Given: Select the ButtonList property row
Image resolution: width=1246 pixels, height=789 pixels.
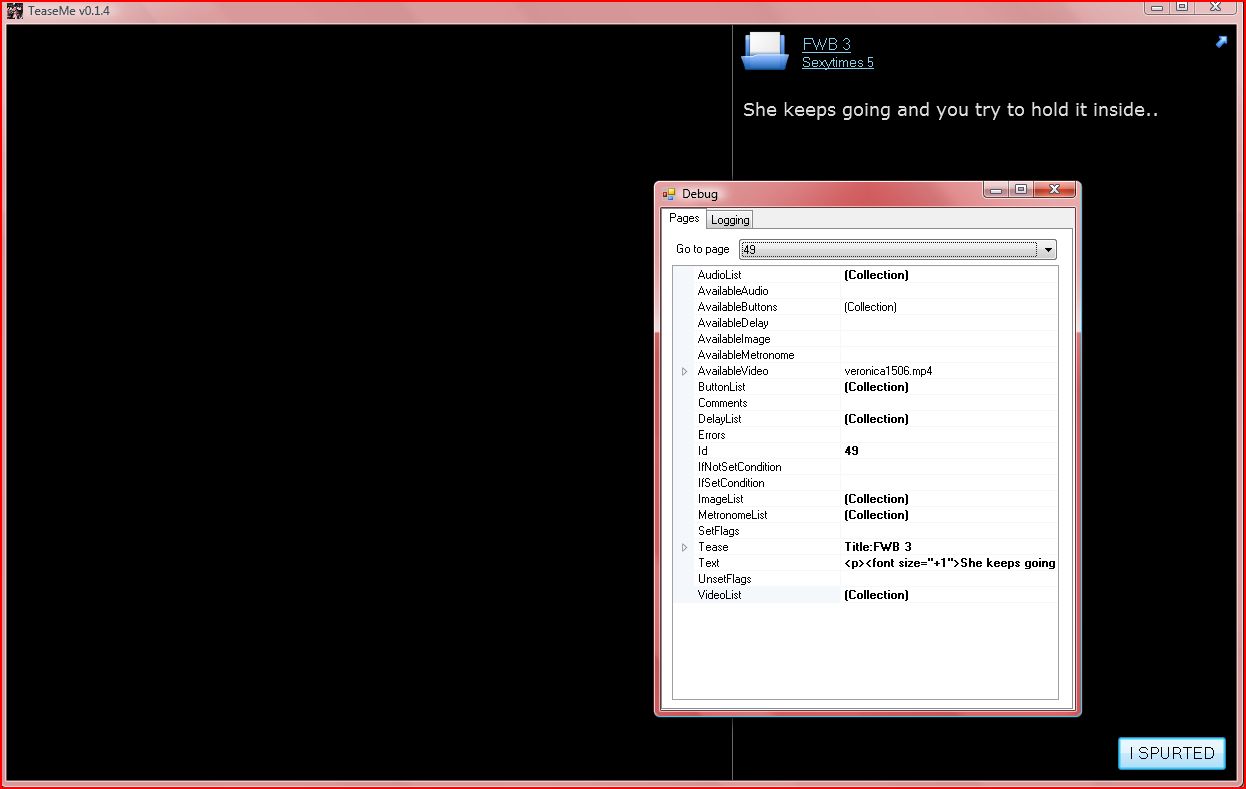Looking at the screenshot, I should click(865, 387).
